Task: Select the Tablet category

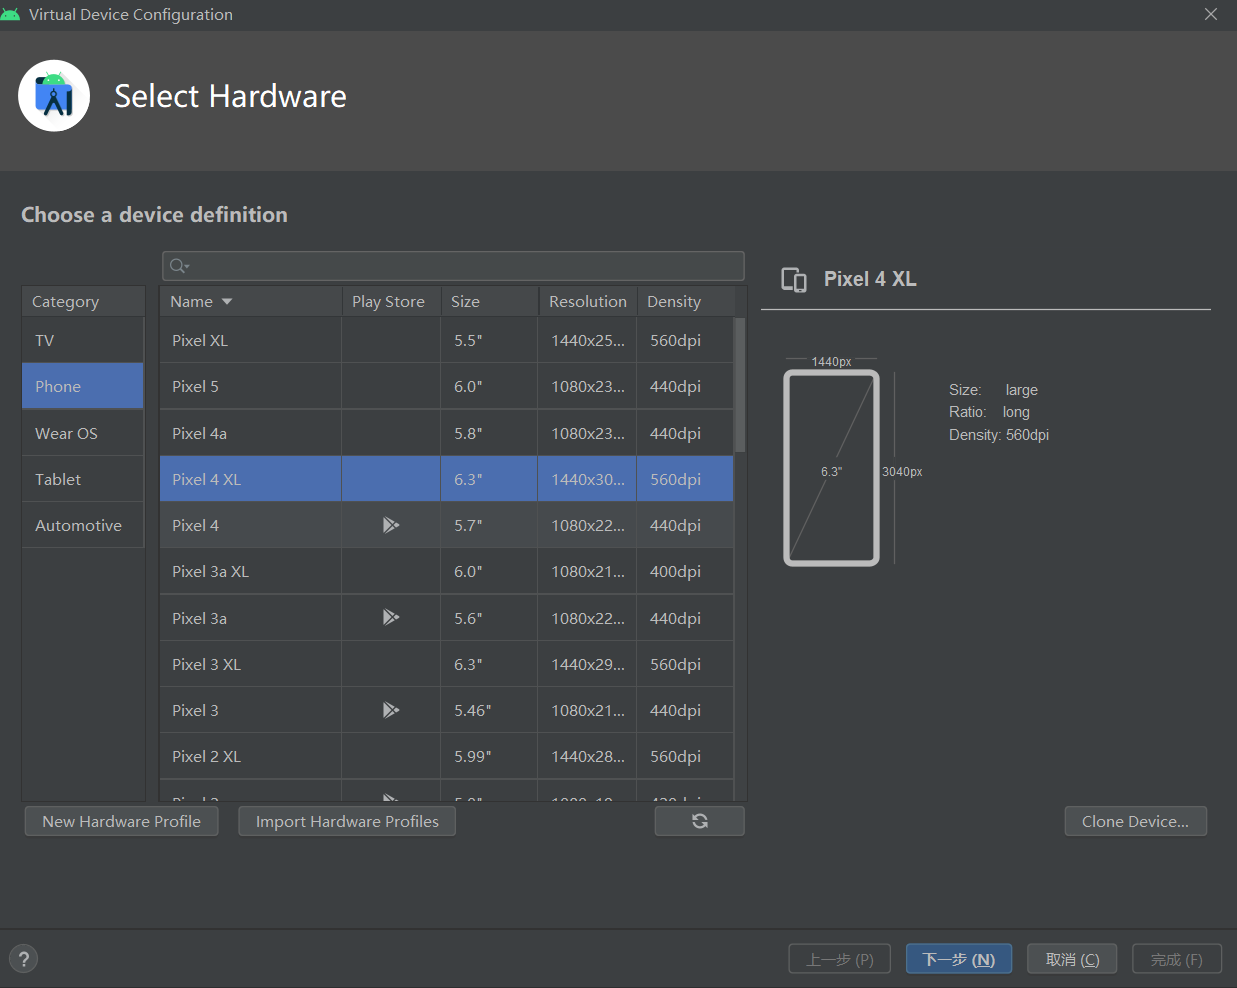Action: point(83,479)
